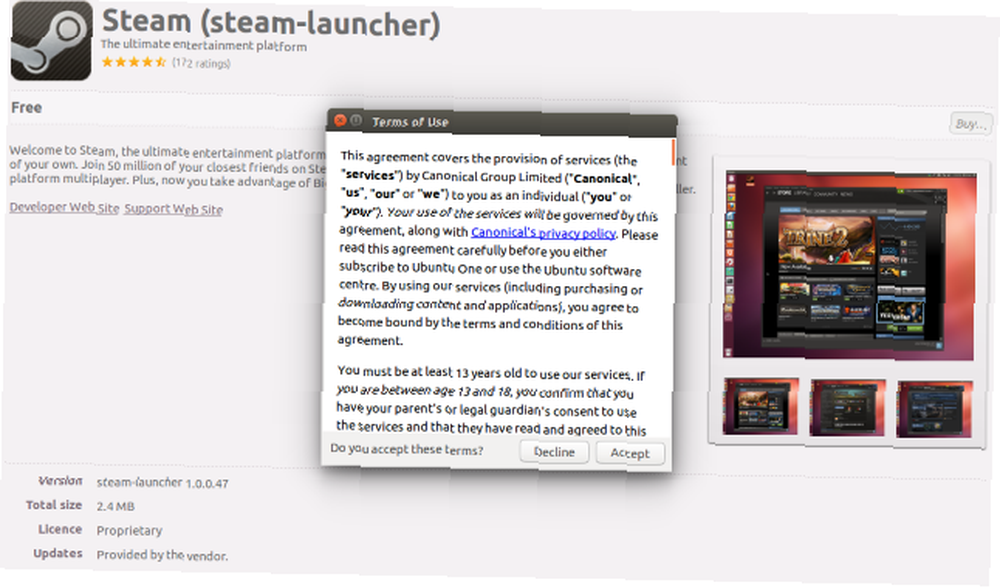The width and height of the screenshot is (1000, 588).
Task: Click the "Steam (steam-launcher)" heading
Action: pos(271,22)
